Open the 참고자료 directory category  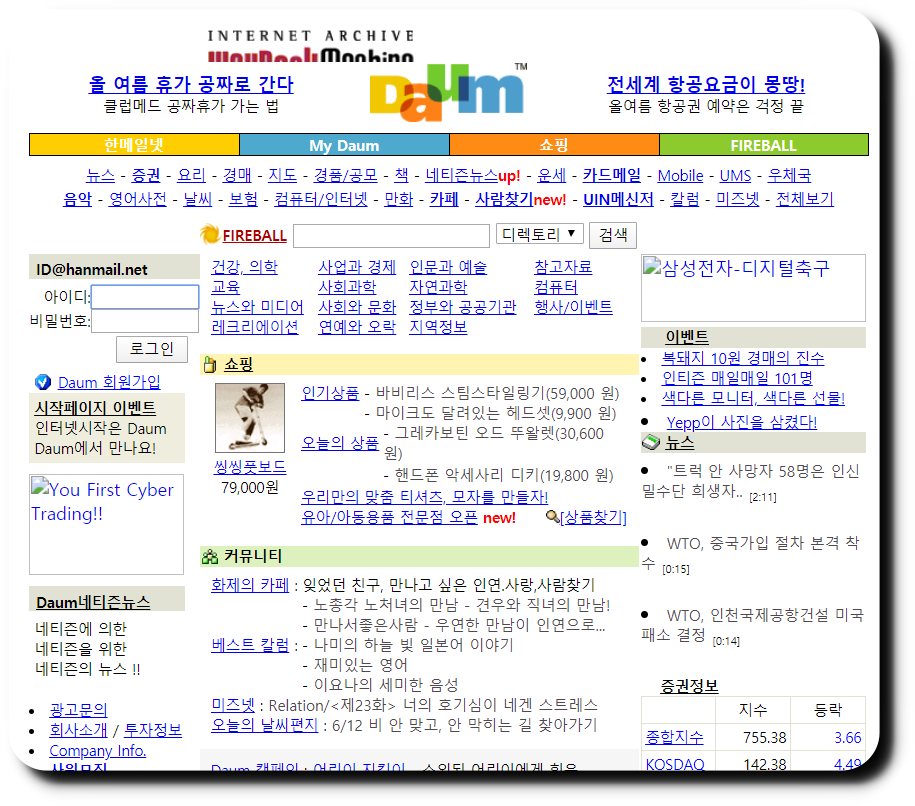click(x=563, y=267)
